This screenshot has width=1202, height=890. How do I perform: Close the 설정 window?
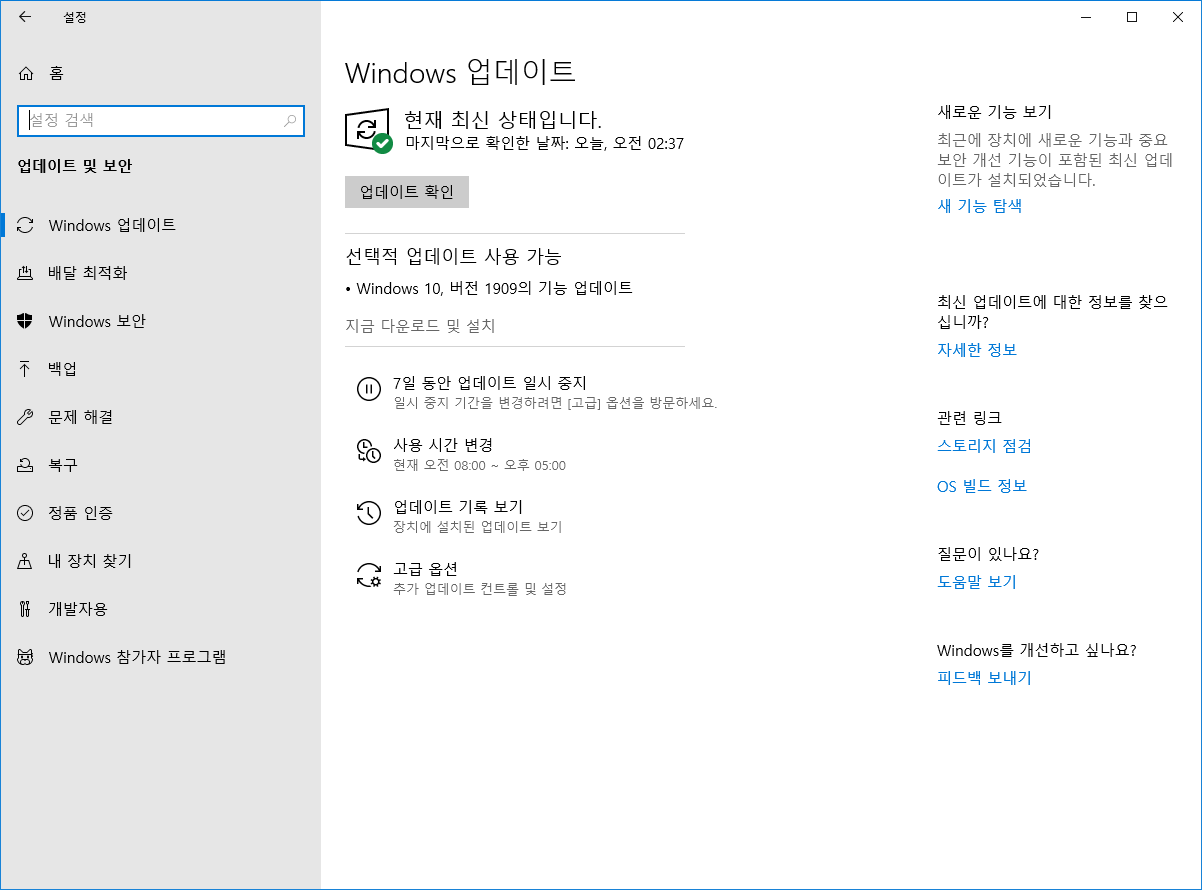1177,16
